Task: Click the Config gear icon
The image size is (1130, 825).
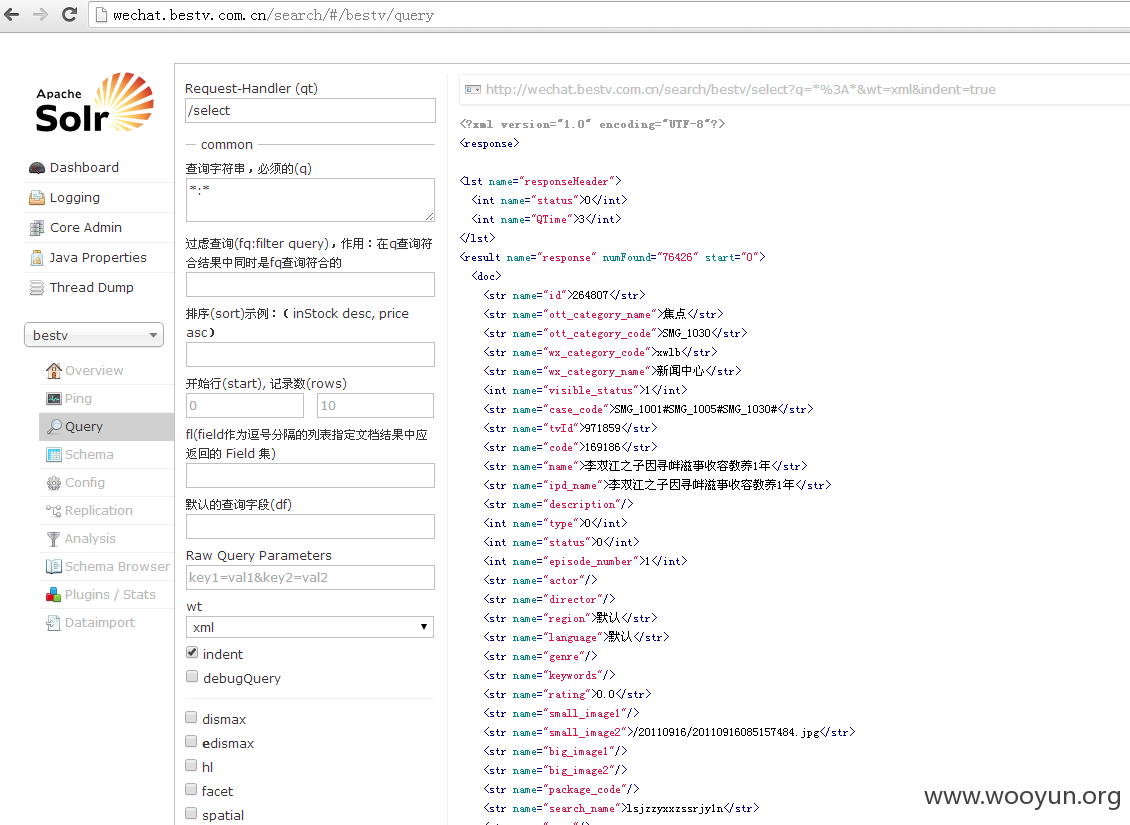Action: (54, 483)
